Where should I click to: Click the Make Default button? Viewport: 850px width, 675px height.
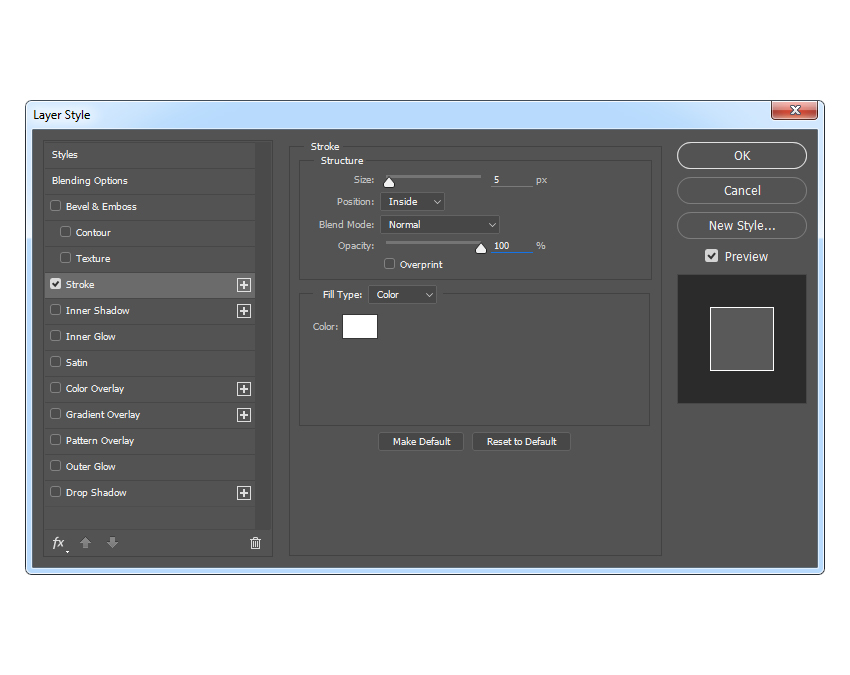(421, 442)
